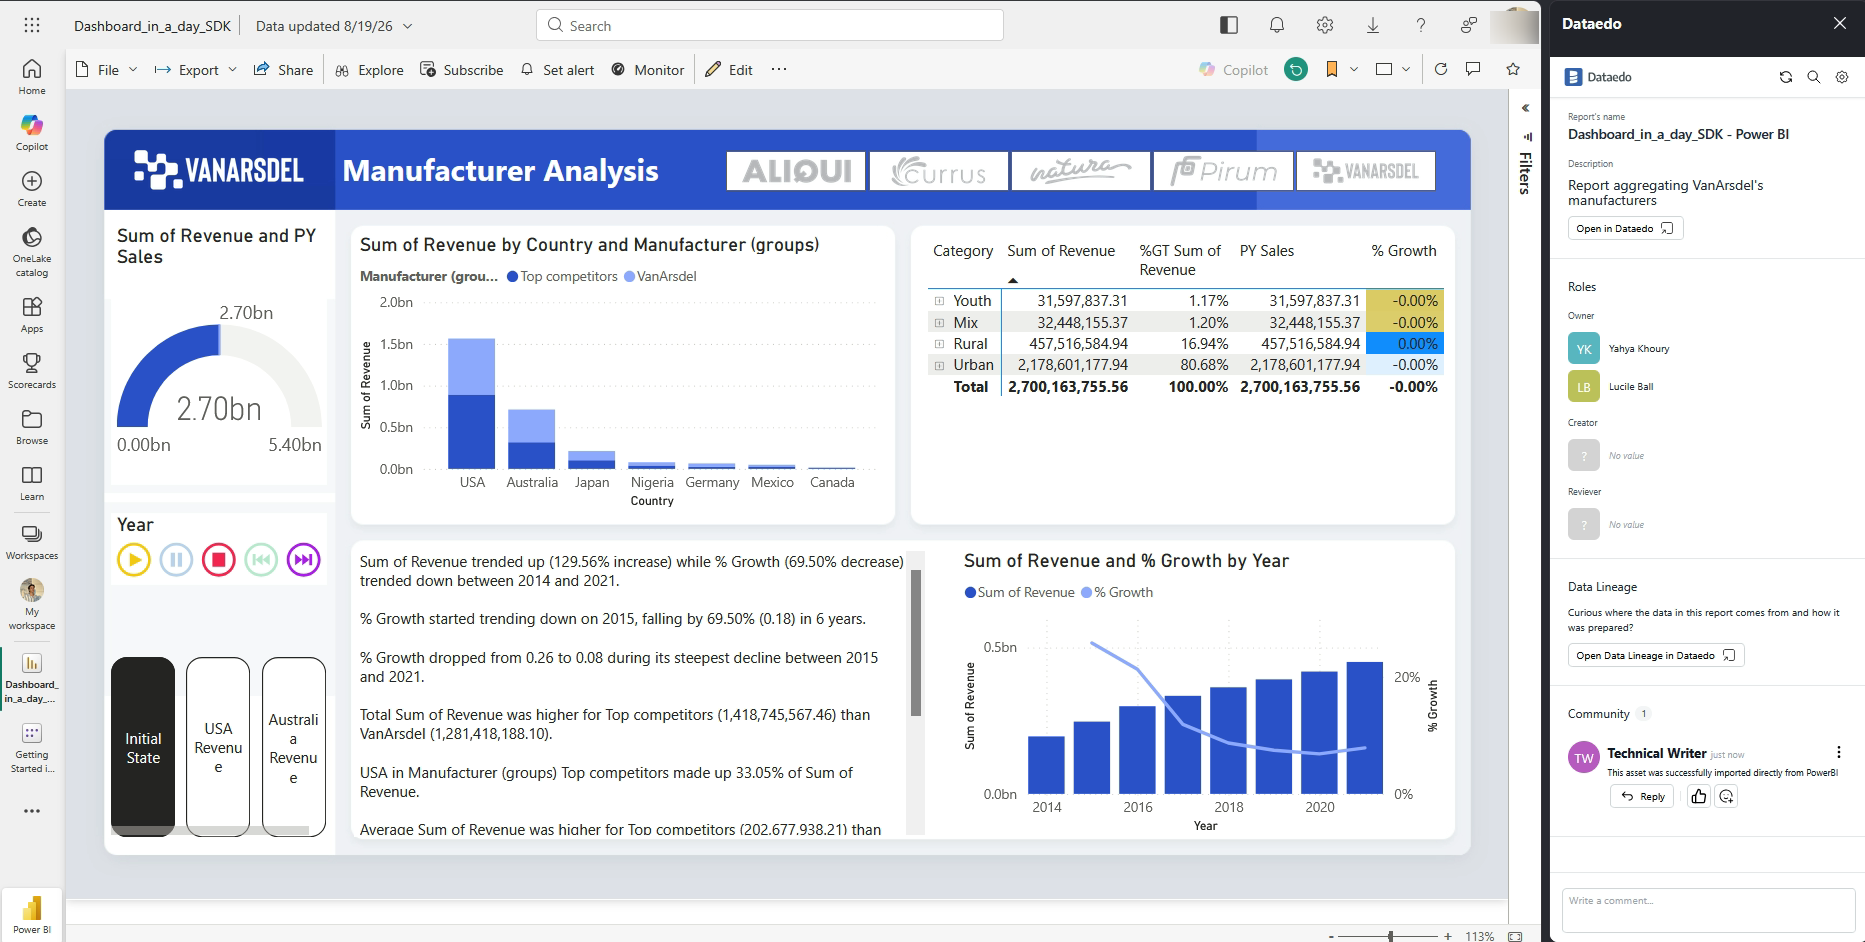Click fit-to-page icon in status bar
This screenshot has width=1865, height=942.
(1515, 936)
